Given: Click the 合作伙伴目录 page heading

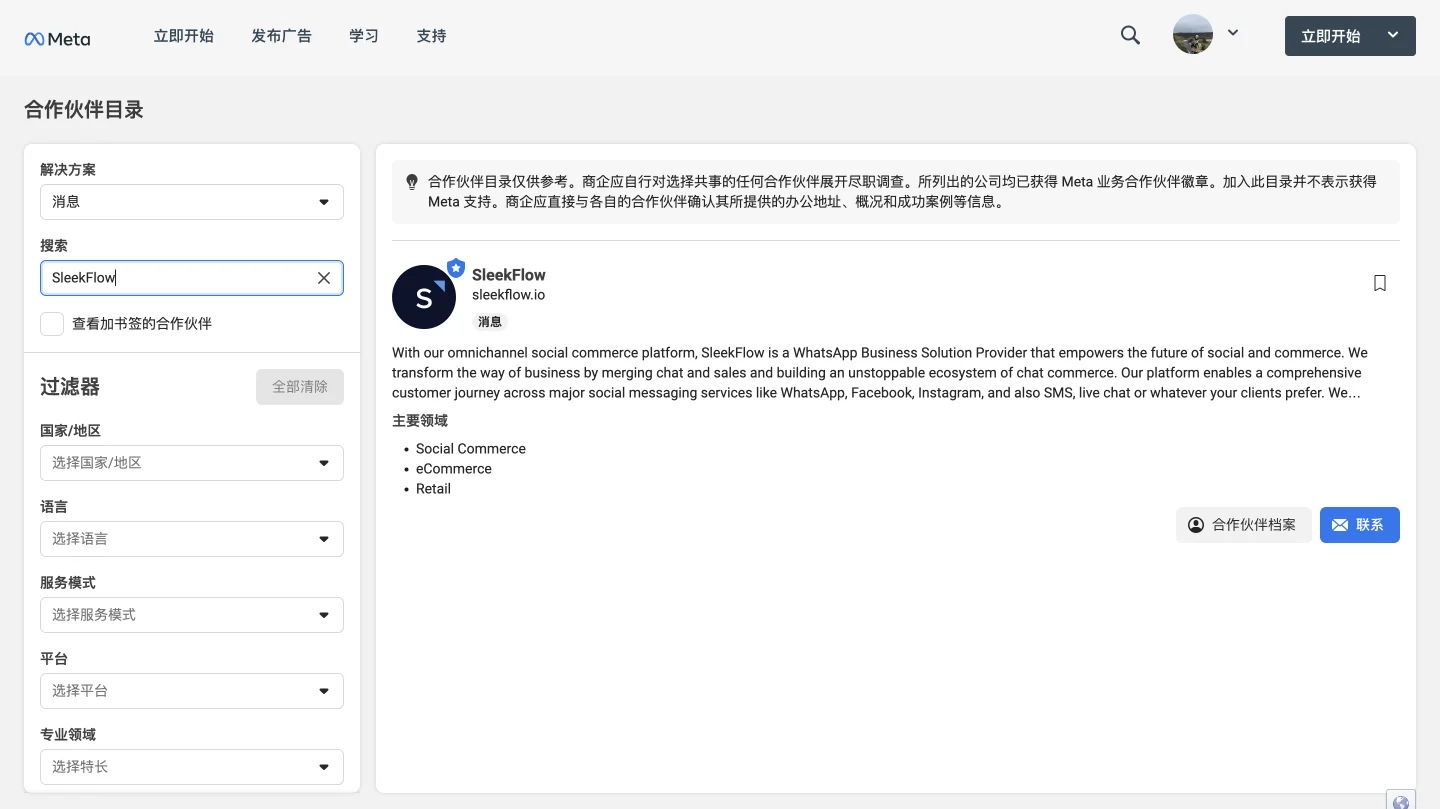Looking at the screenshot, I should [84, 110].
